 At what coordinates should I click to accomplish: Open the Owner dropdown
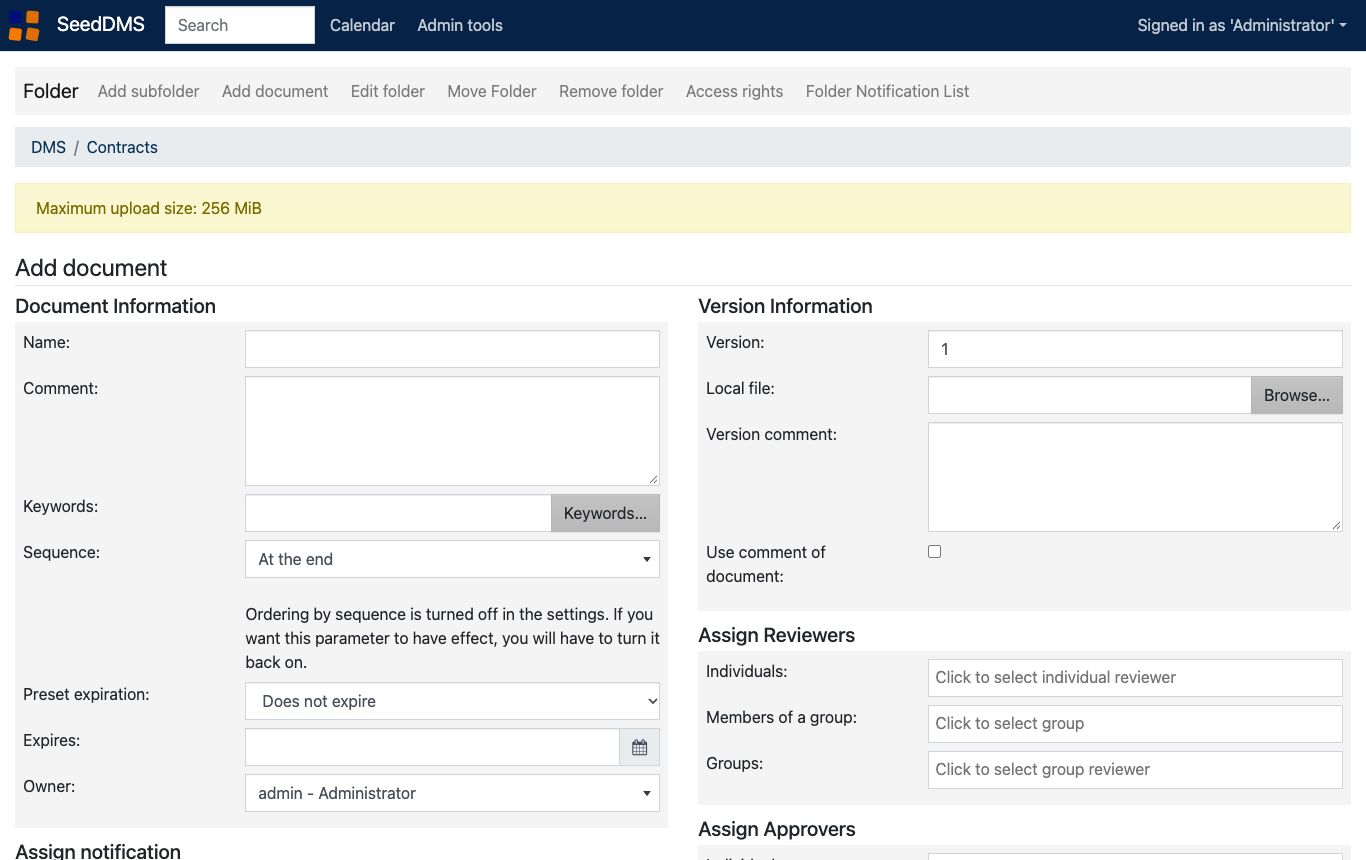pyautogui.click(x=452, y=793)
